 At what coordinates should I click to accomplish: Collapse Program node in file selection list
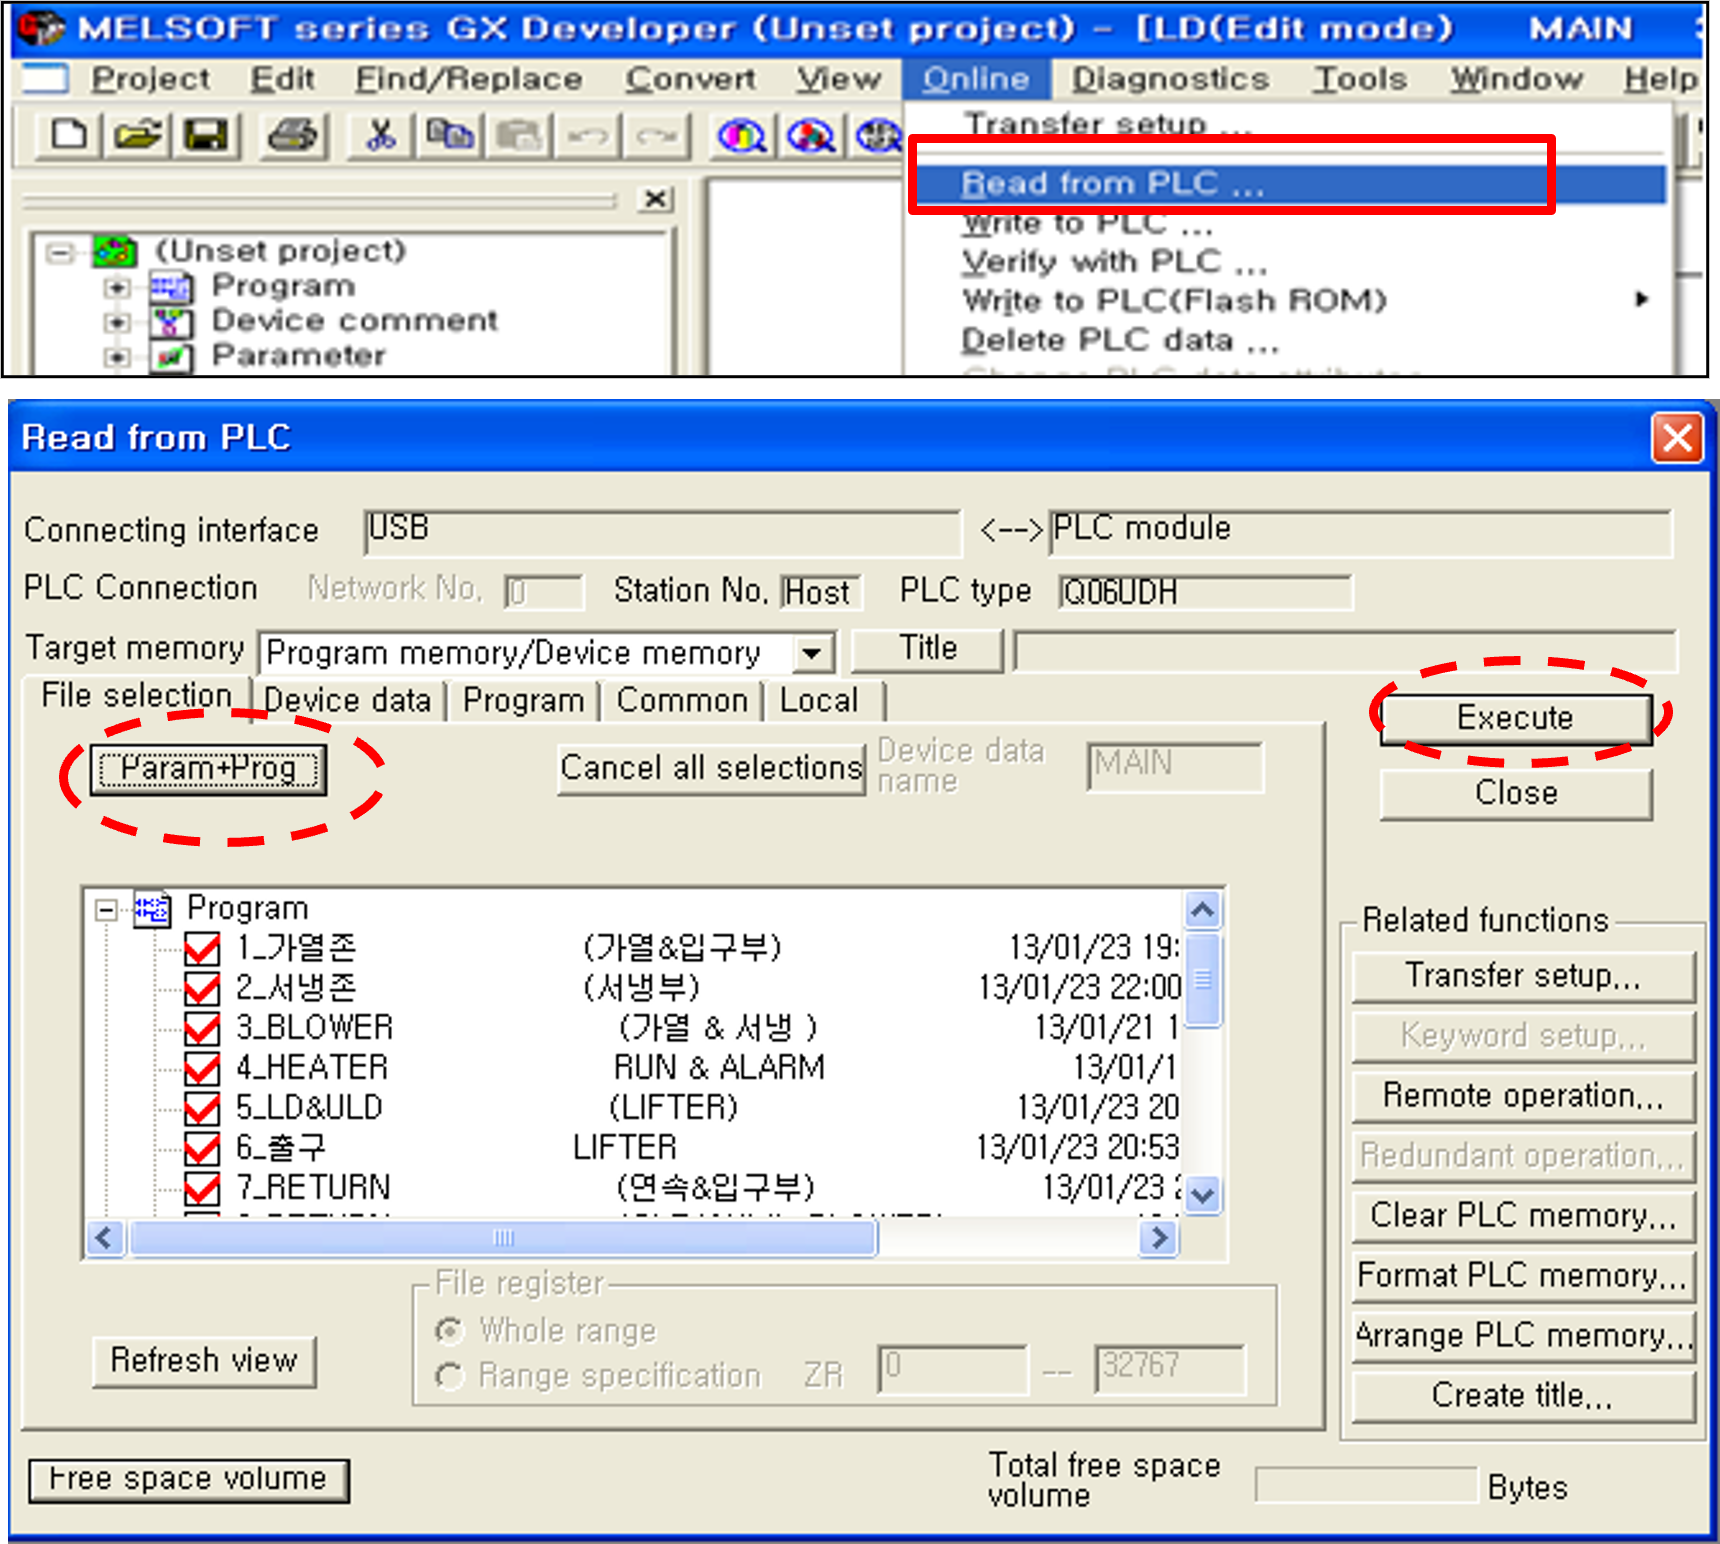(x=105, y=910)
